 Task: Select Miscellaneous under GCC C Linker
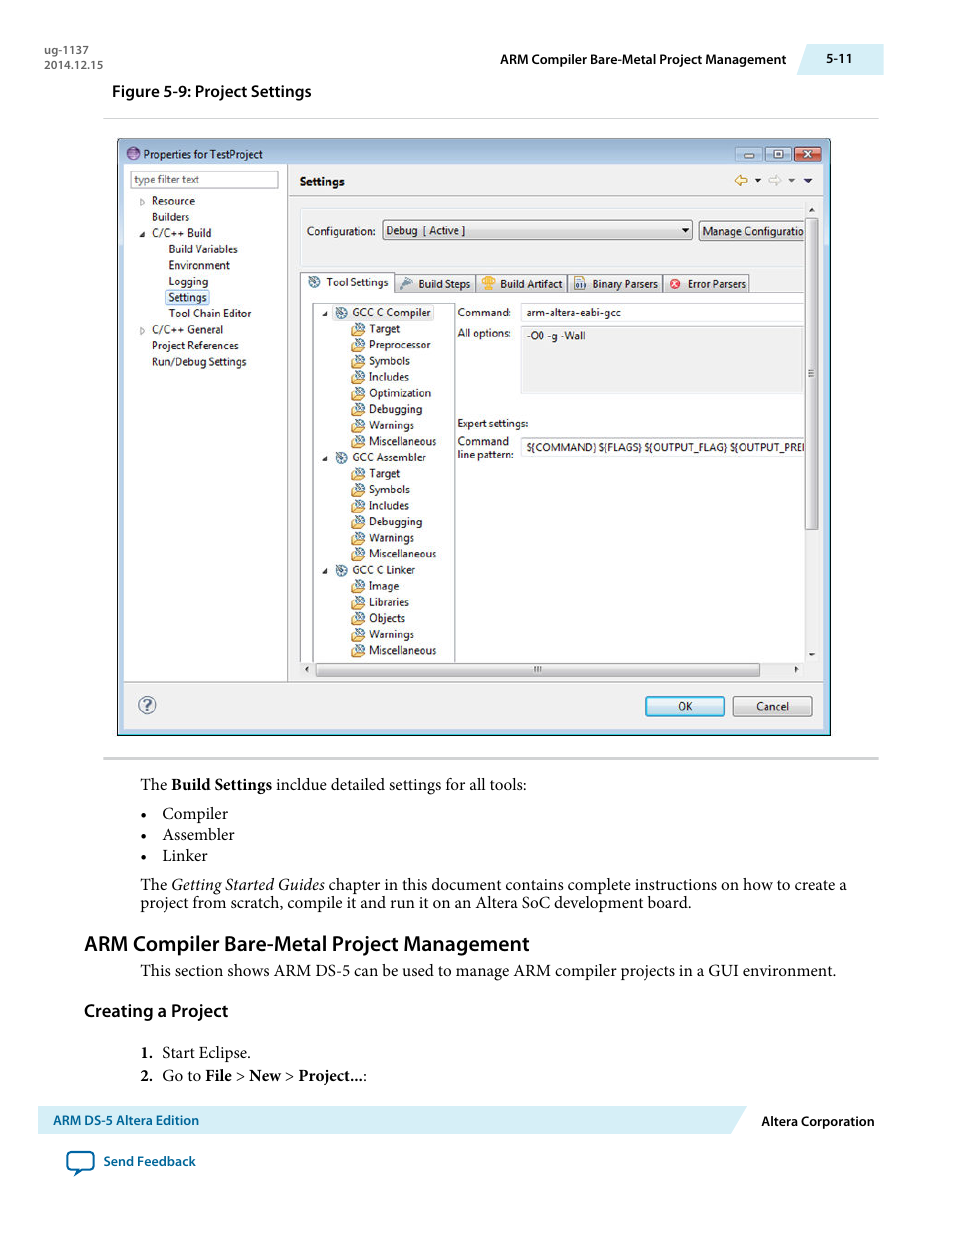402,650
